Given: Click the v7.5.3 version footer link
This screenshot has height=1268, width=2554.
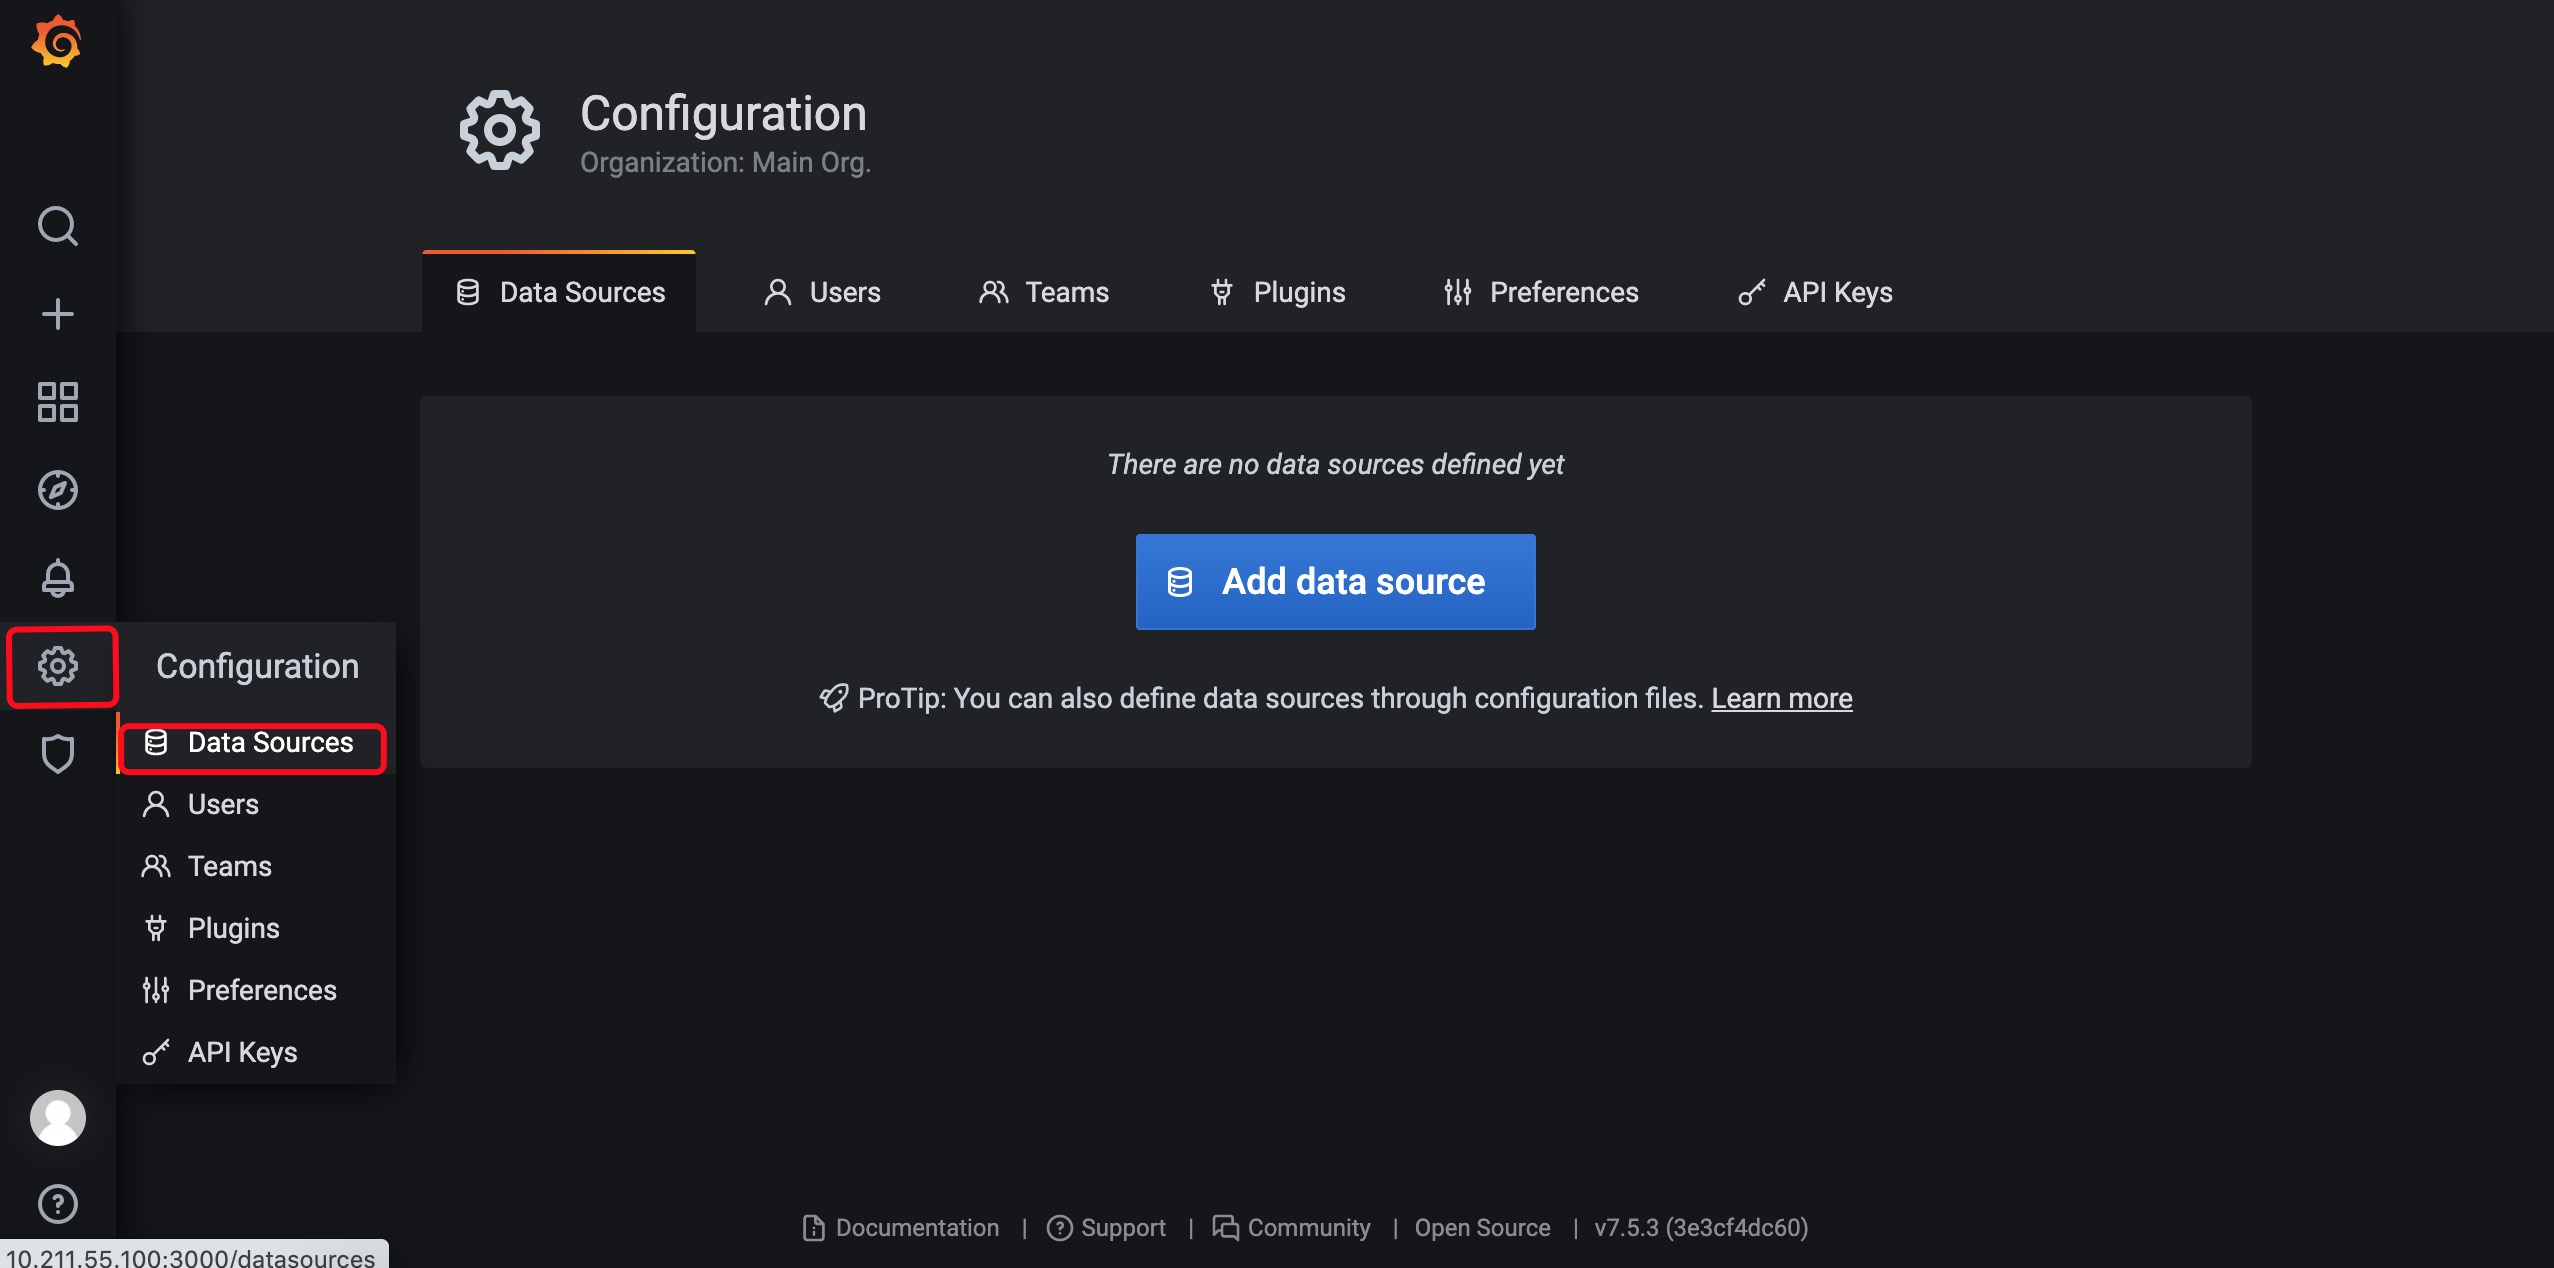Looking at the screenshot, I should 1701,1228.
